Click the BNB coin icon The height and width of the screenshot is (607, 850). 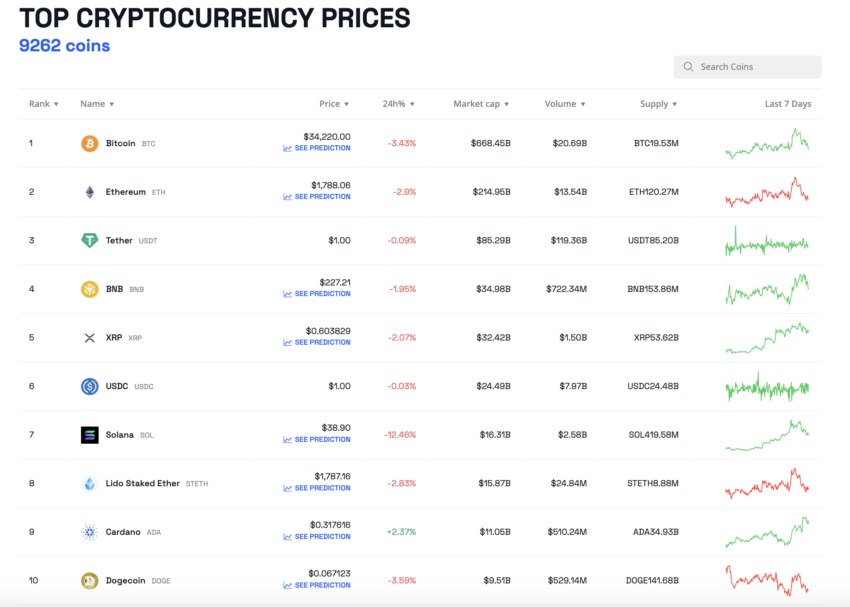(90, 289)
